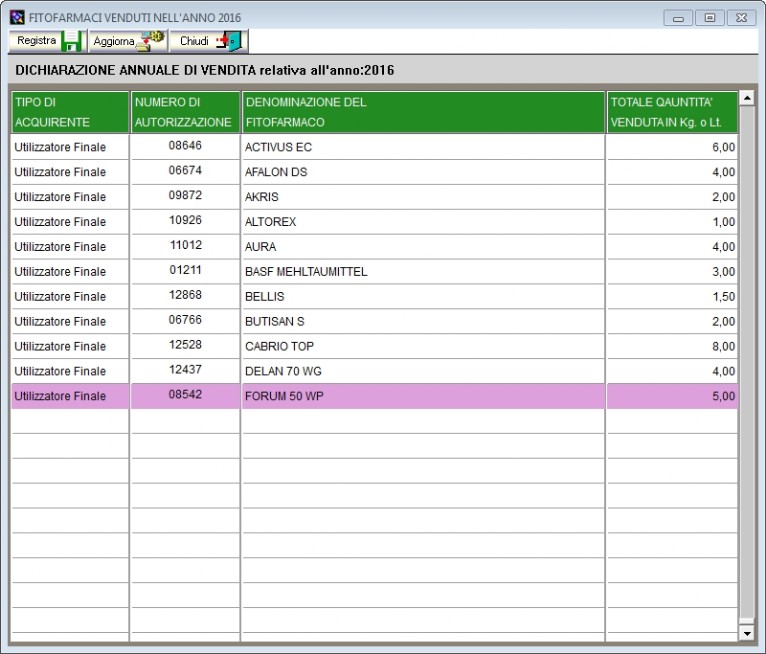
Task: Select the highlighted FORUM 50 WP cell
Action: click(424, 396)
